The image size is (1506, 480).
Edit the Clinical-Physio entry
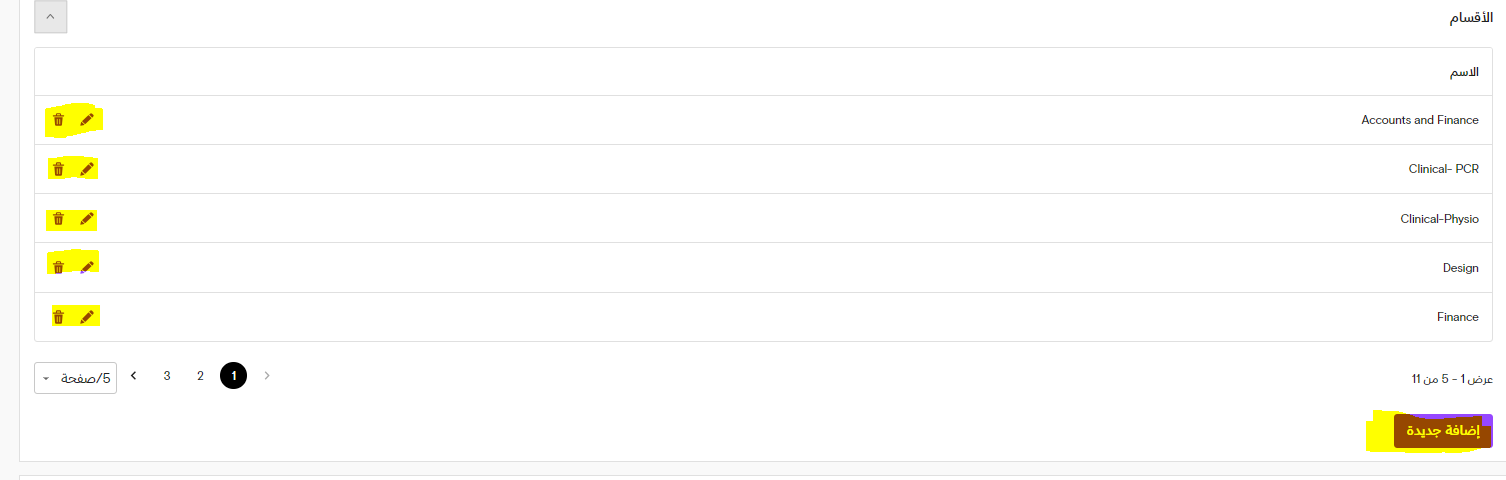(x=87, y=218)
